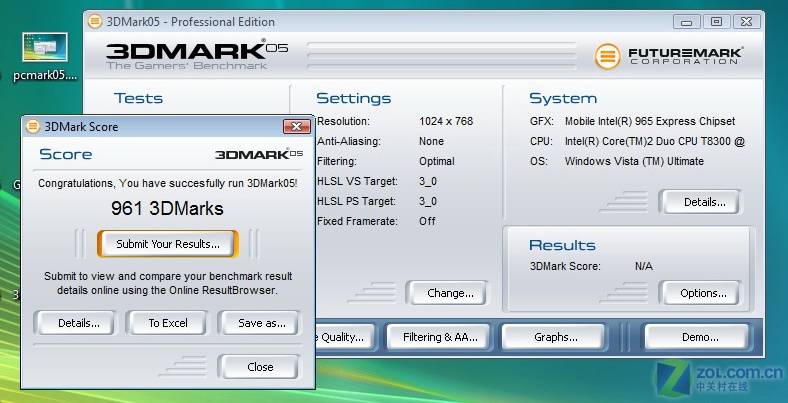Maximize the 3DMark05 main window

tap(716, 22)
